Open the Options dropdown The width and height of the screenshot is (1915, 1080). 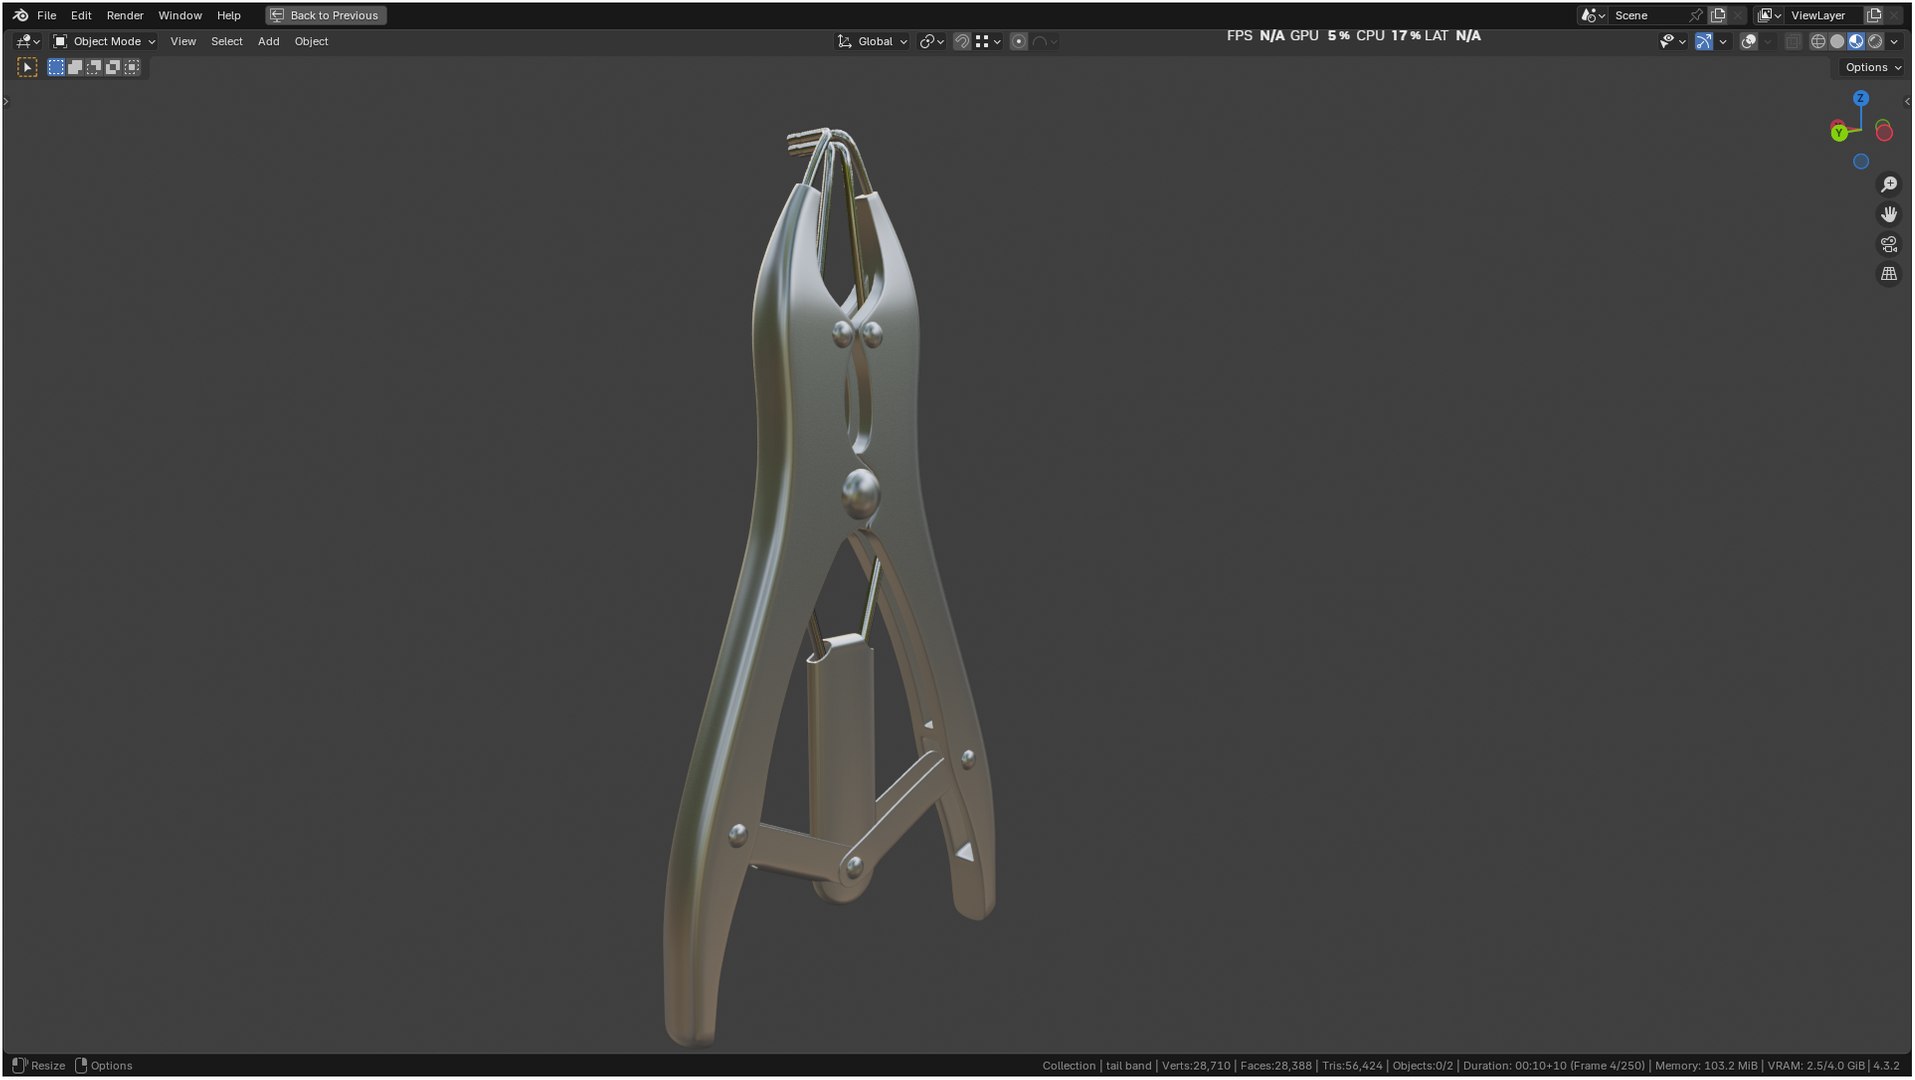(1873, 67)
